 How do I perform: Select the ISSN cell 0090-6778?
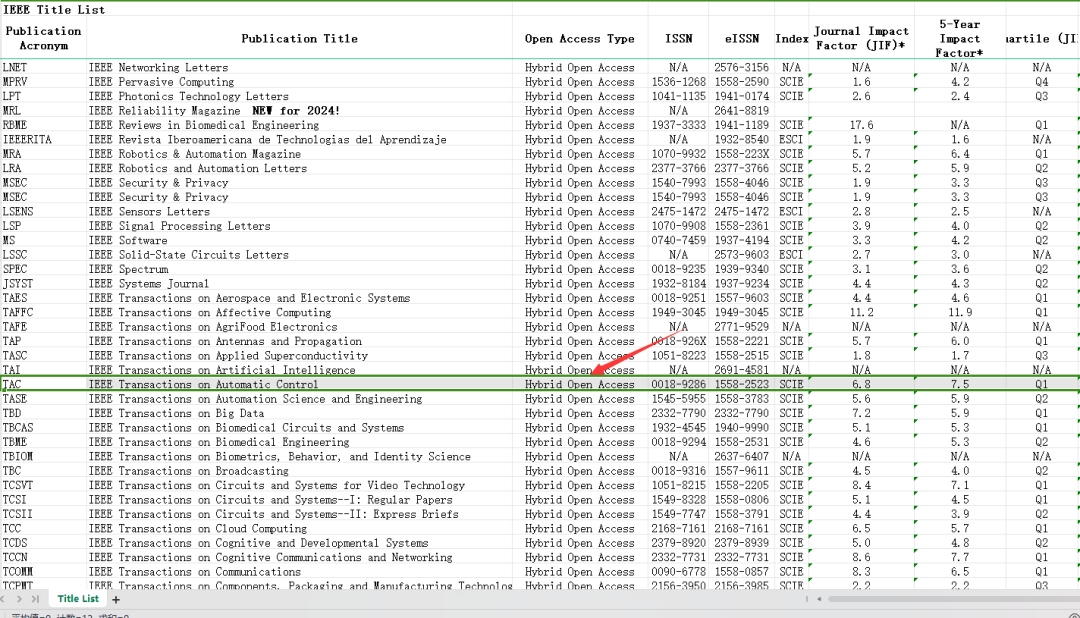tap(678, 572)
